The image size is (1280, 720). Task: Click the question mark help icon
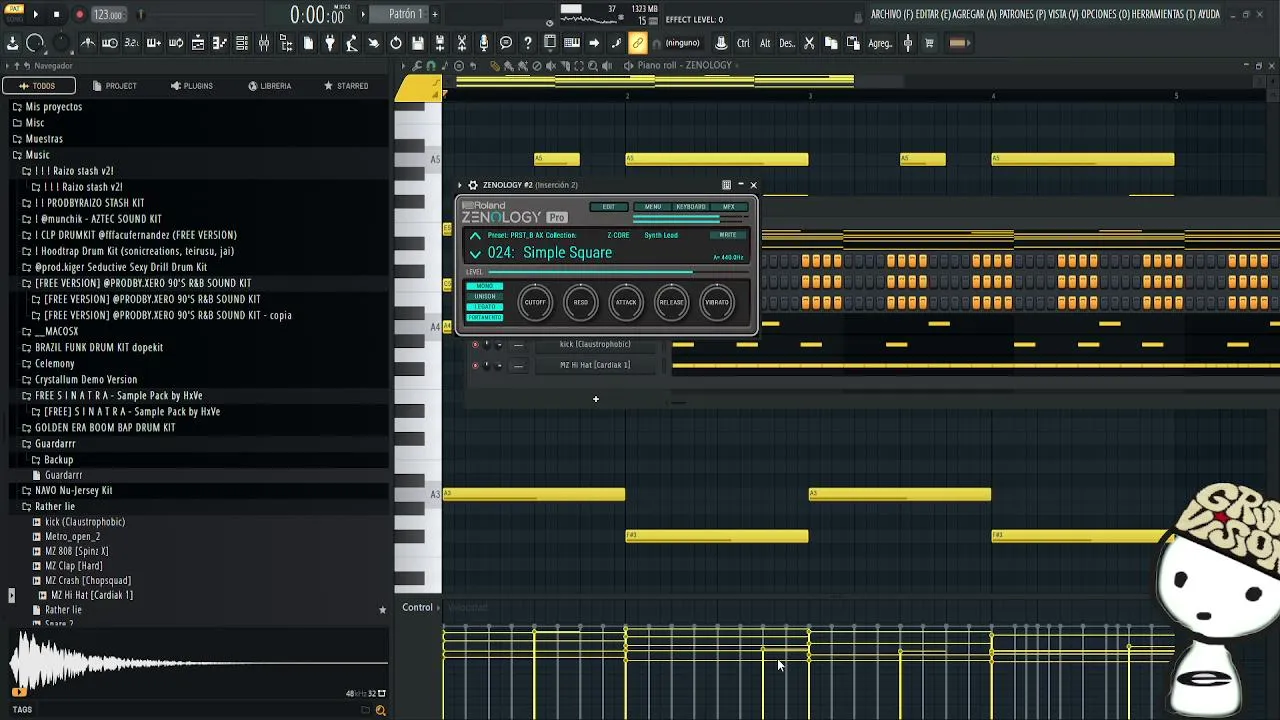click(528, 43)
